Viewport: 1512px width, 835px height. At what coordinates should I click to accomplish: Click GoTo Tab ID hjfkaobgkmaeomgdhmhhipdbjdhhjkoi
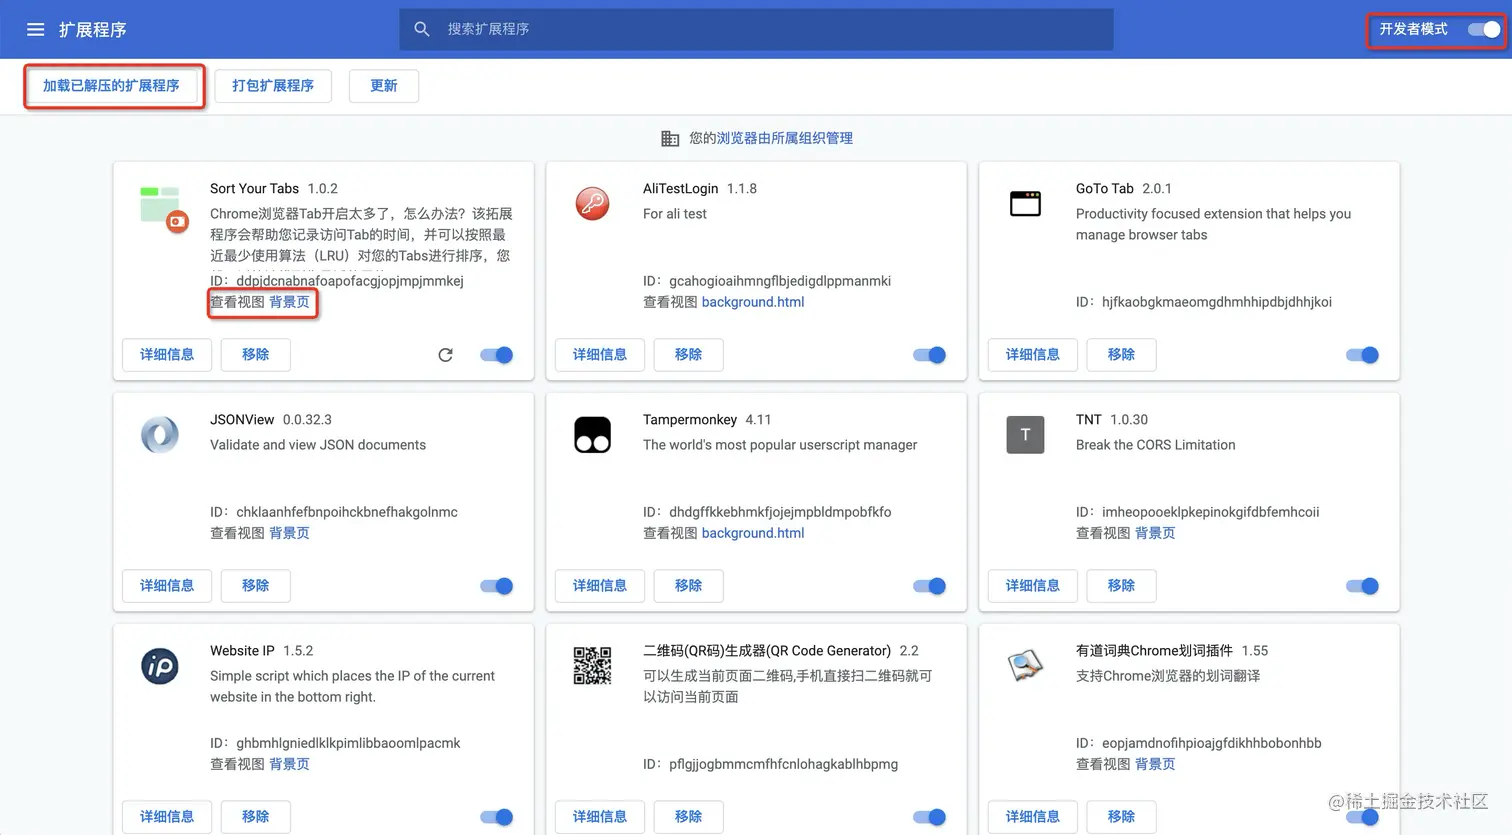(1217, 302)
